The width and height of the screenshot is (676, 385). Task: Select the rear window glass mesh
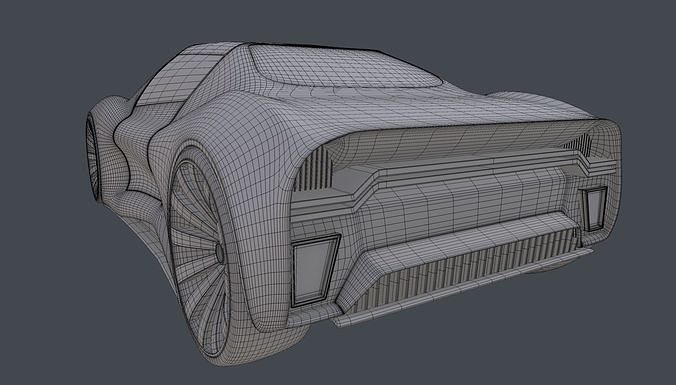(345, 66)
